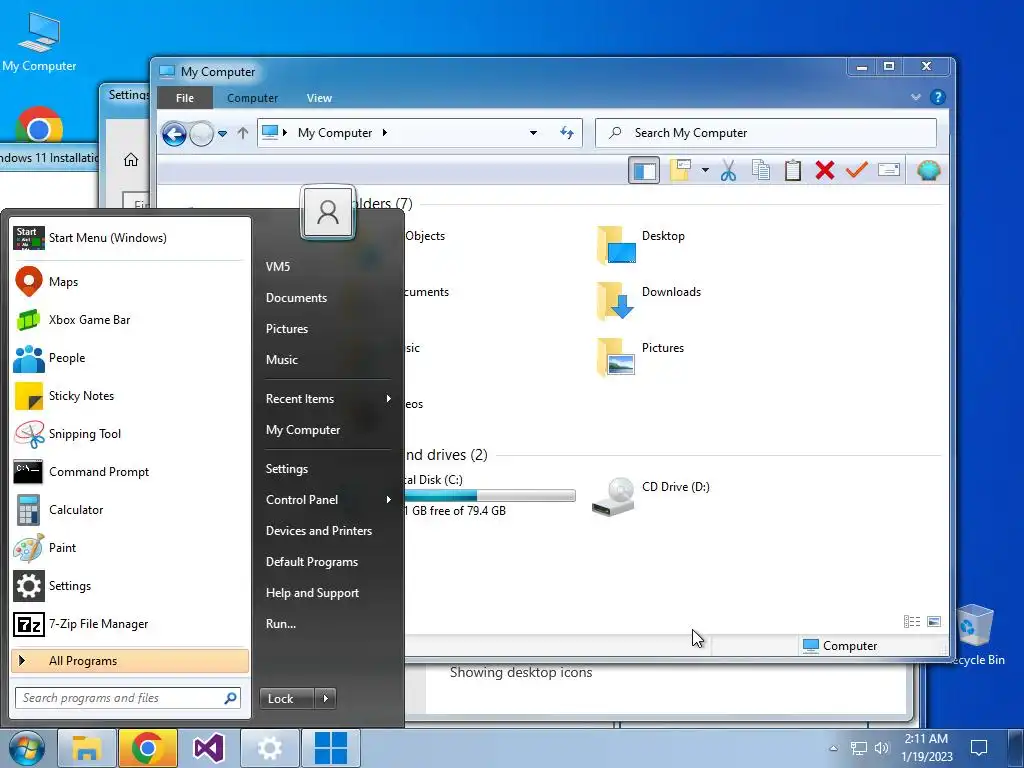Open Visual Studio from the taskbar
This screenshot has width=1024, height=768.
209,748
